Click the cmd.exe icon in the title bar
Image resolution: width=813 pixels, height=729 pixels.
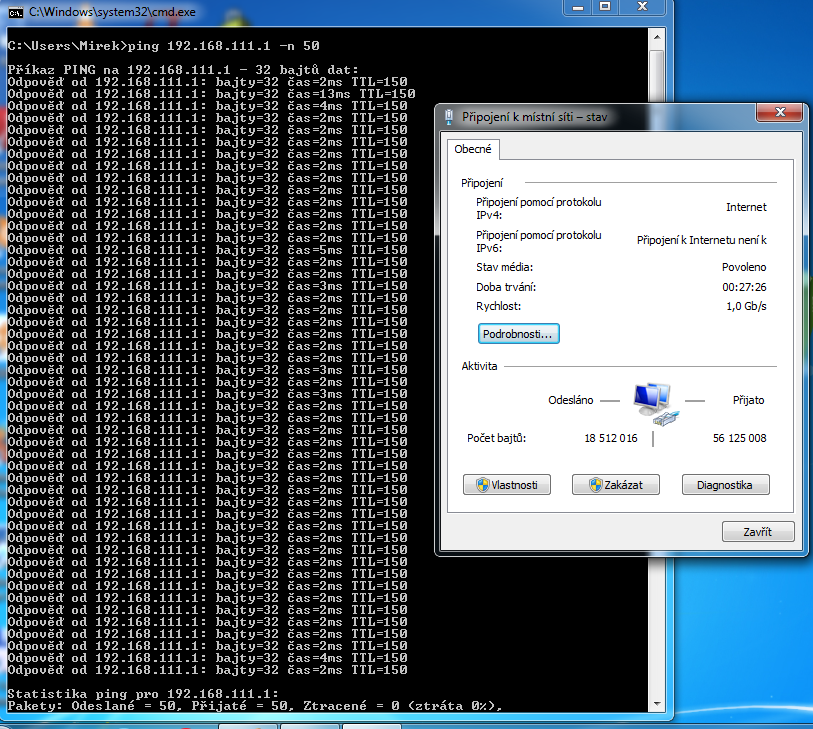point(15,10)
